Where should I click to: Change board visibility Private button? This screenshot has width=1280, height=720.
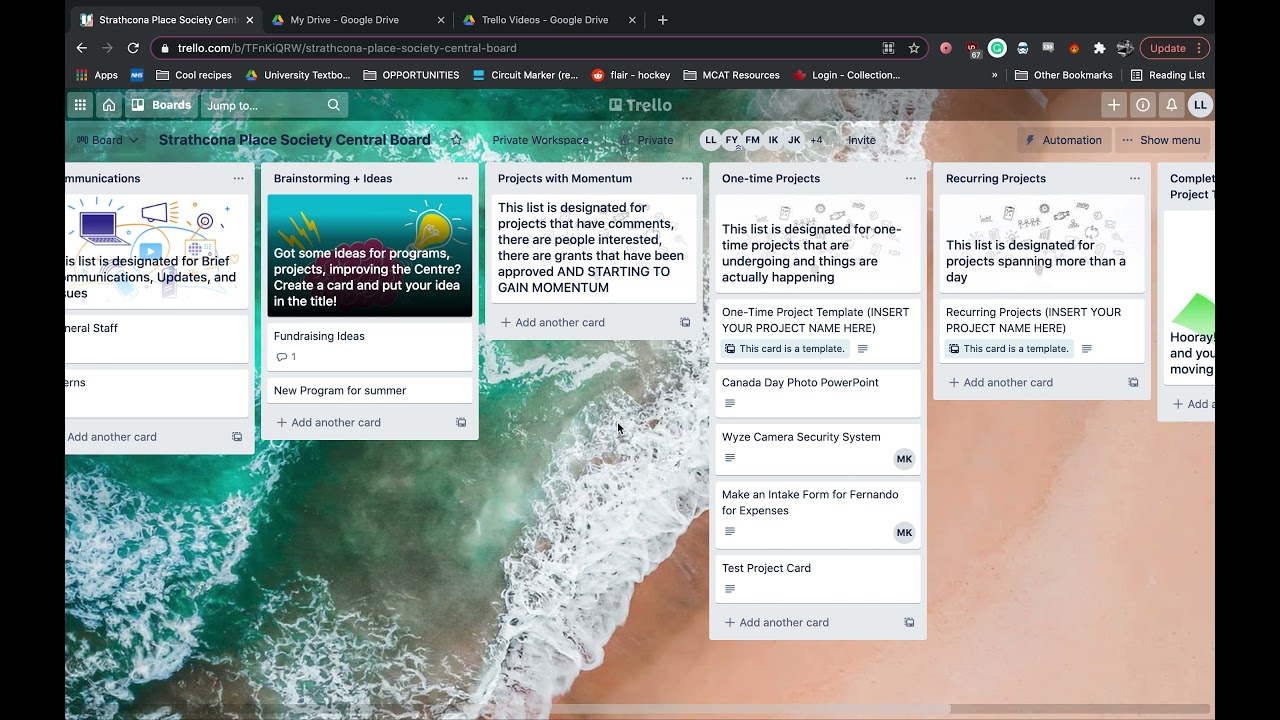tap(646, 140)
